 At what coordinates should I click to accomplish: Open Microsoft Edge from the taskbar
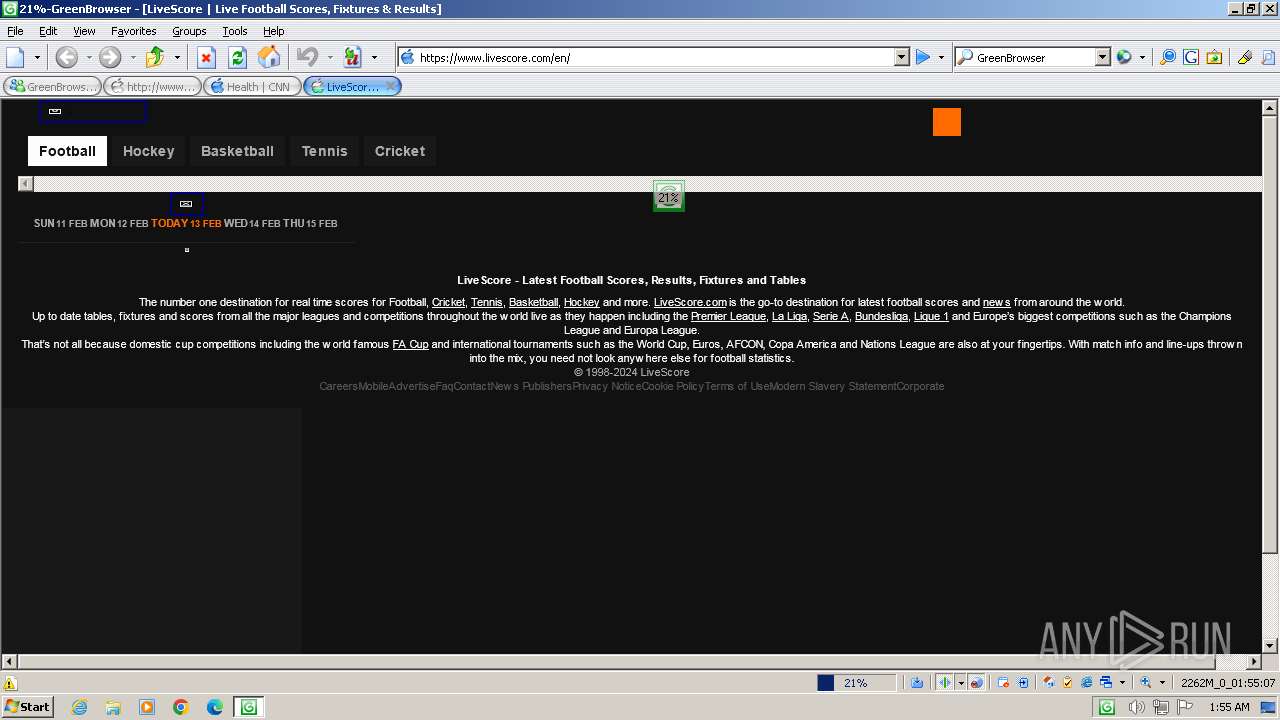coord(215,707)
